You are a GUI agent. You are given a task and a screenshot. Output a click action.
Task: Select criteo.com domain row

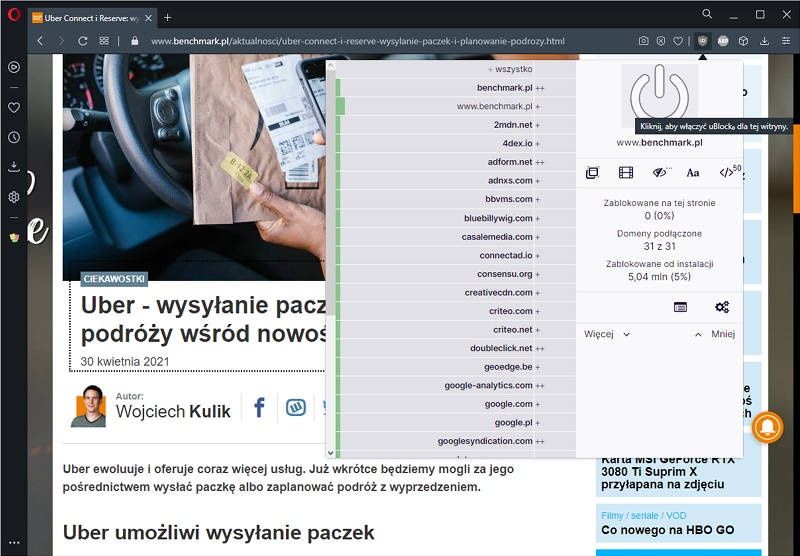point(456,311)
